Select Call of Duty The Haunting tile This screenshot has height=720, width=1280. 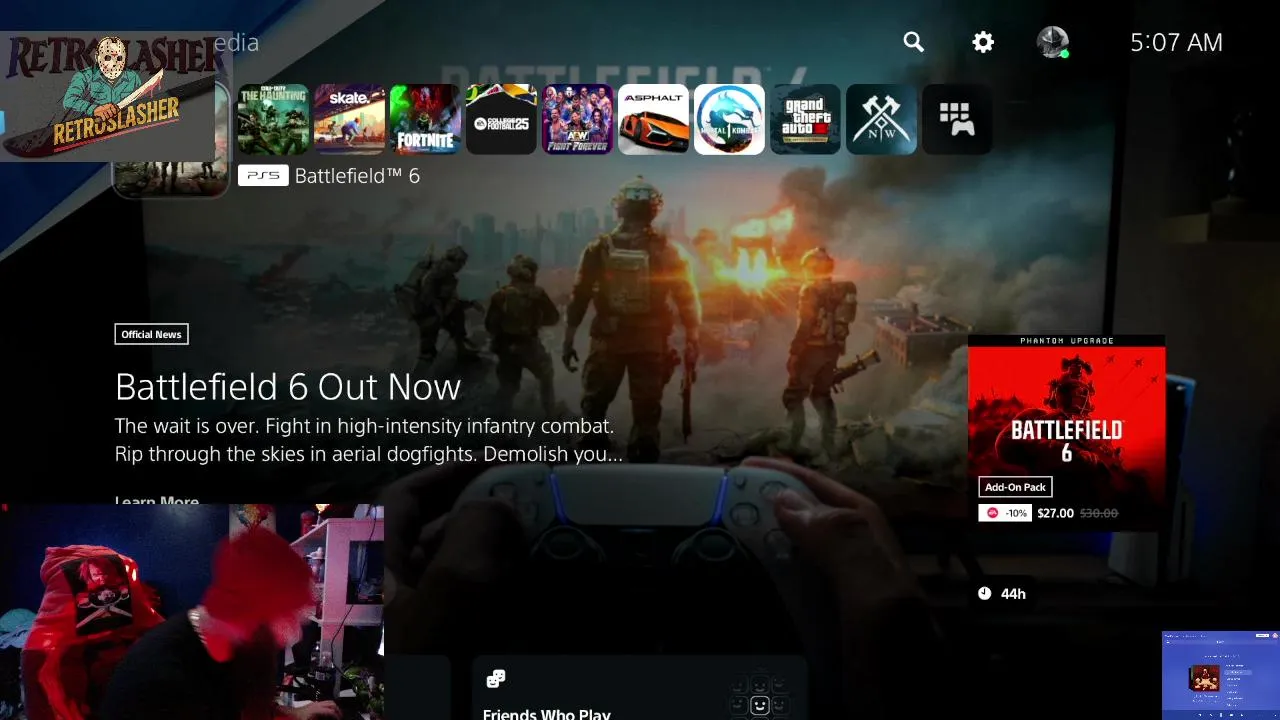click(273, 119)
